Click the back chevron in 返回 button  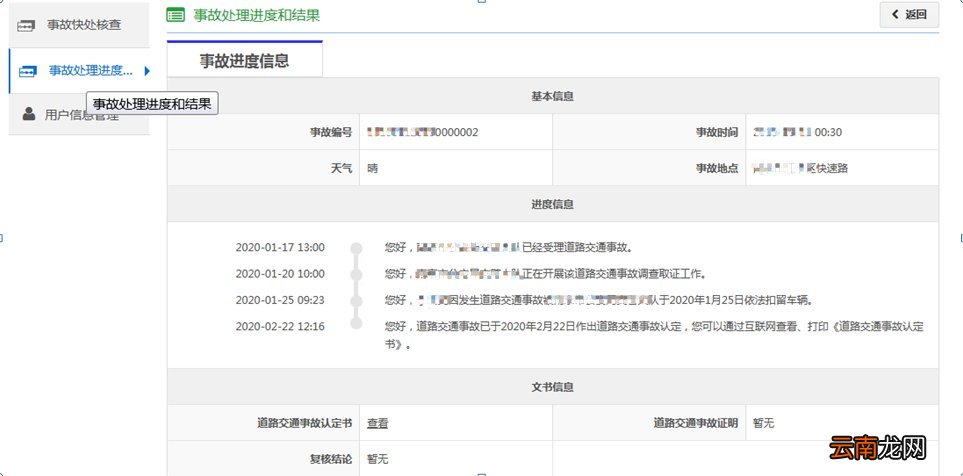895,15
